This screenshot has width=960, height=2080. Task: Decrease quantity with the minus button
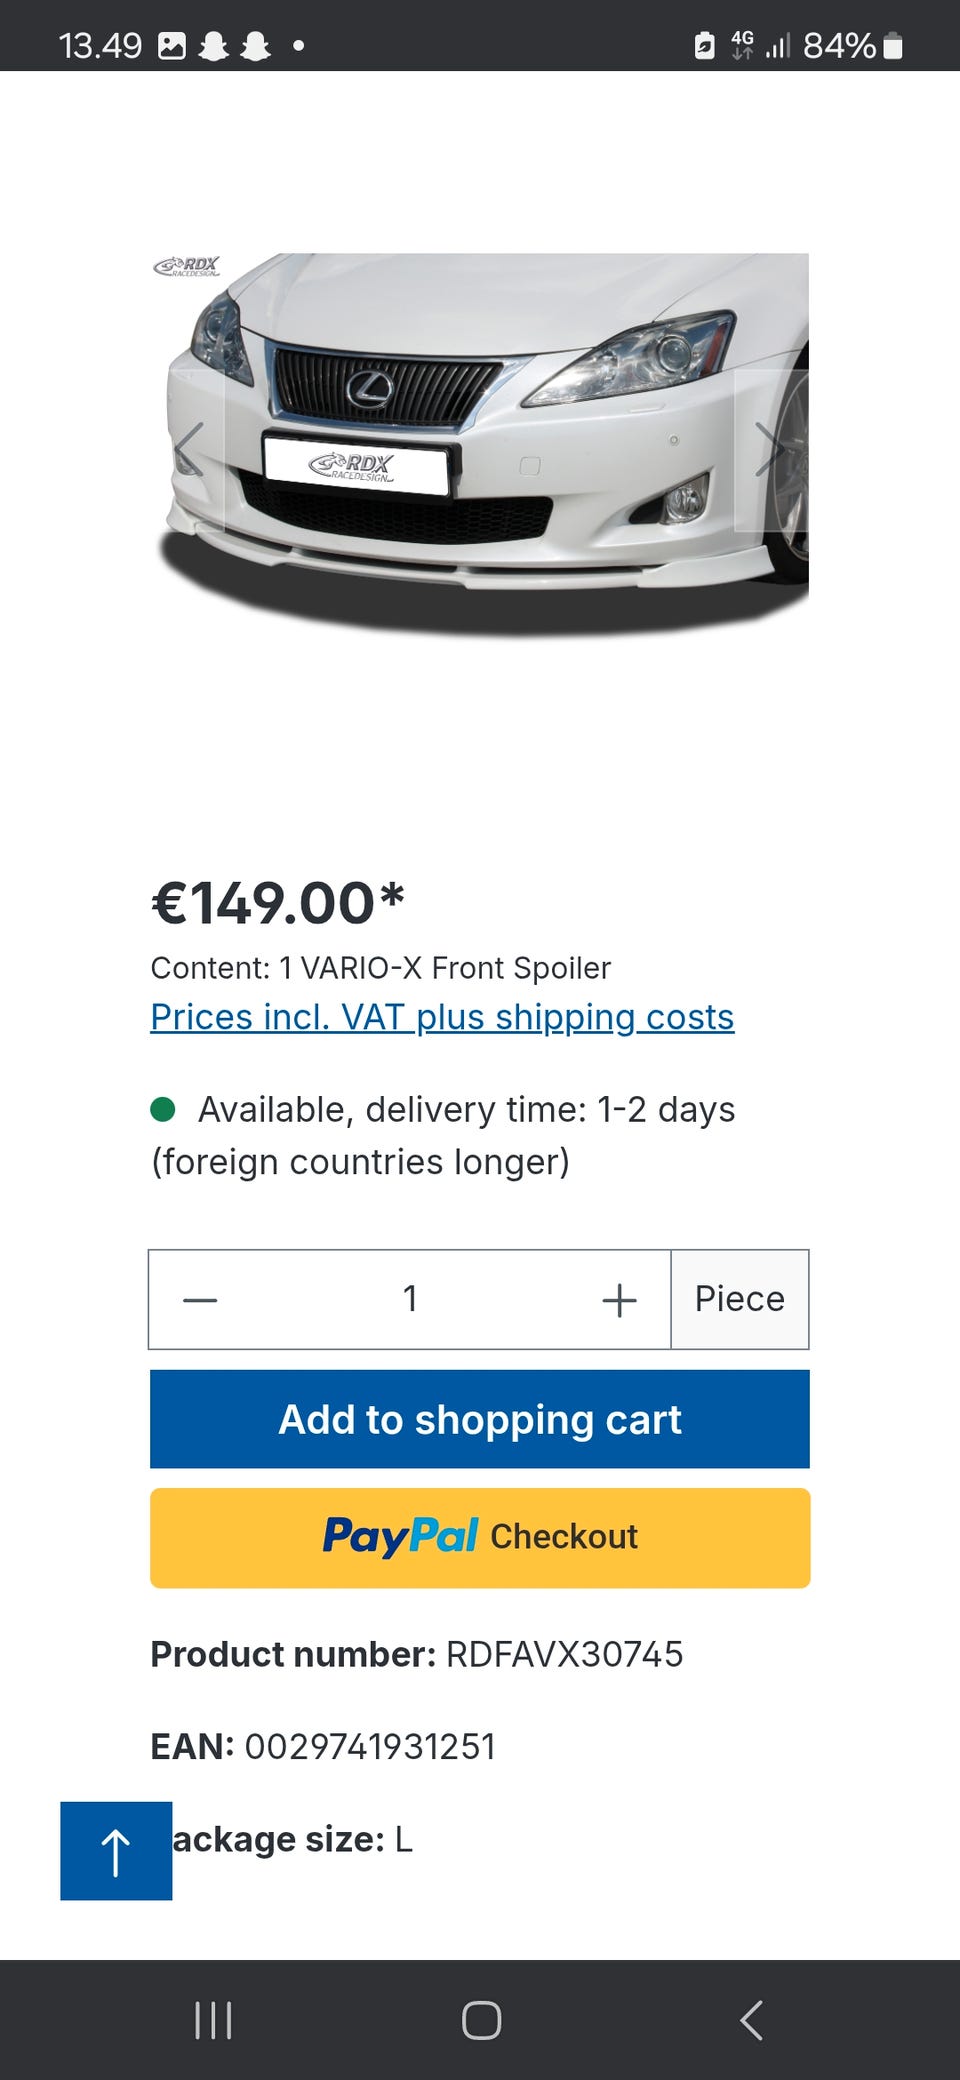pyautogui.click(x=200, y=1300)
